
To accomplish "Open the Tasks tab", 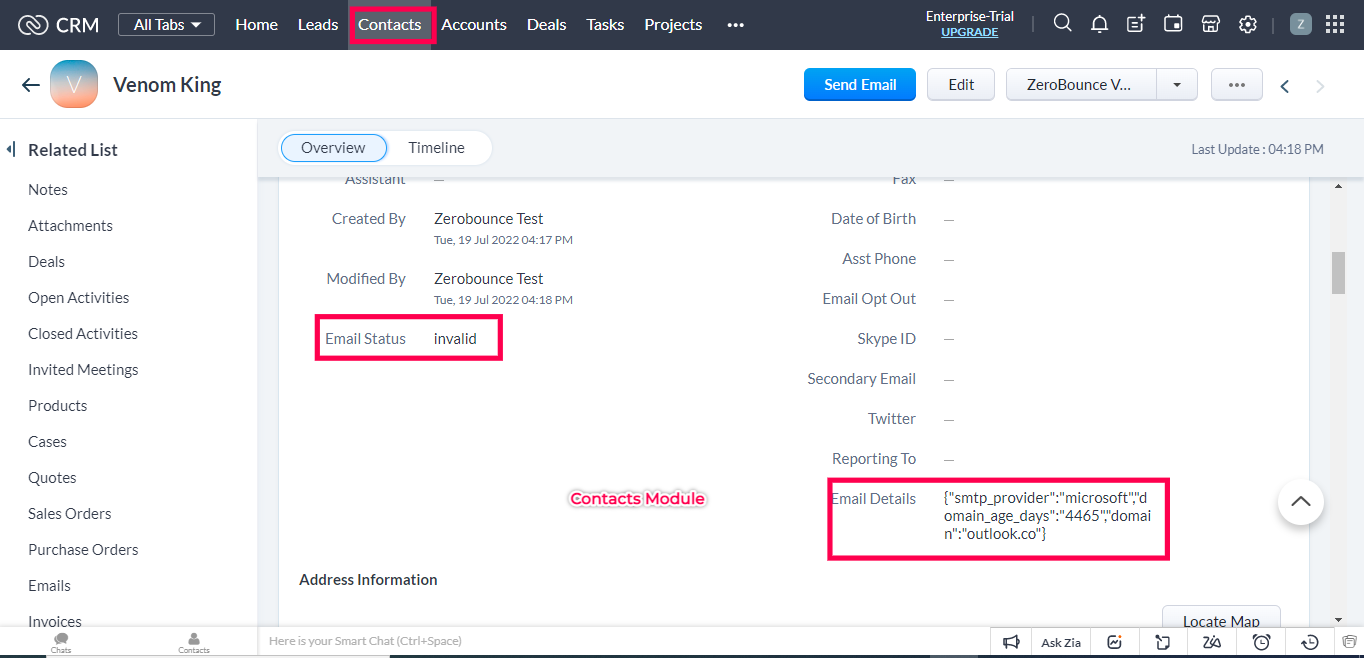I will (x=605, y=24).
